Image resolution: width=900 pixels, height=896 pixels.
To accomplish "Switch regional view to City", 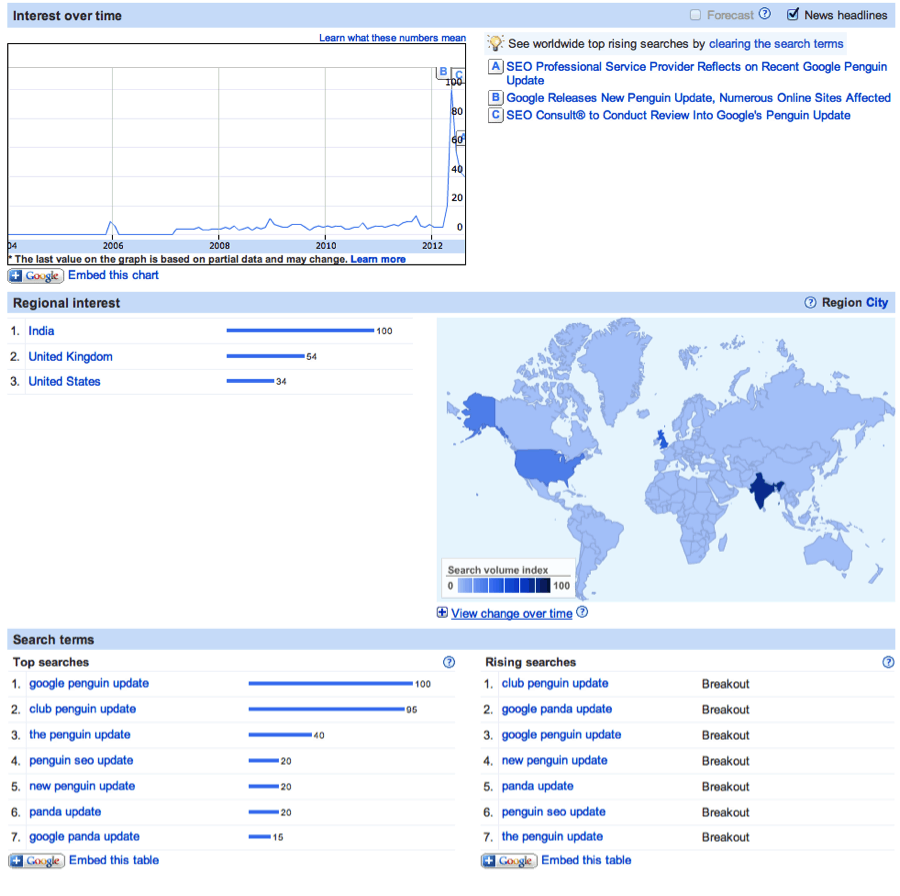I will tap(876, 302).
